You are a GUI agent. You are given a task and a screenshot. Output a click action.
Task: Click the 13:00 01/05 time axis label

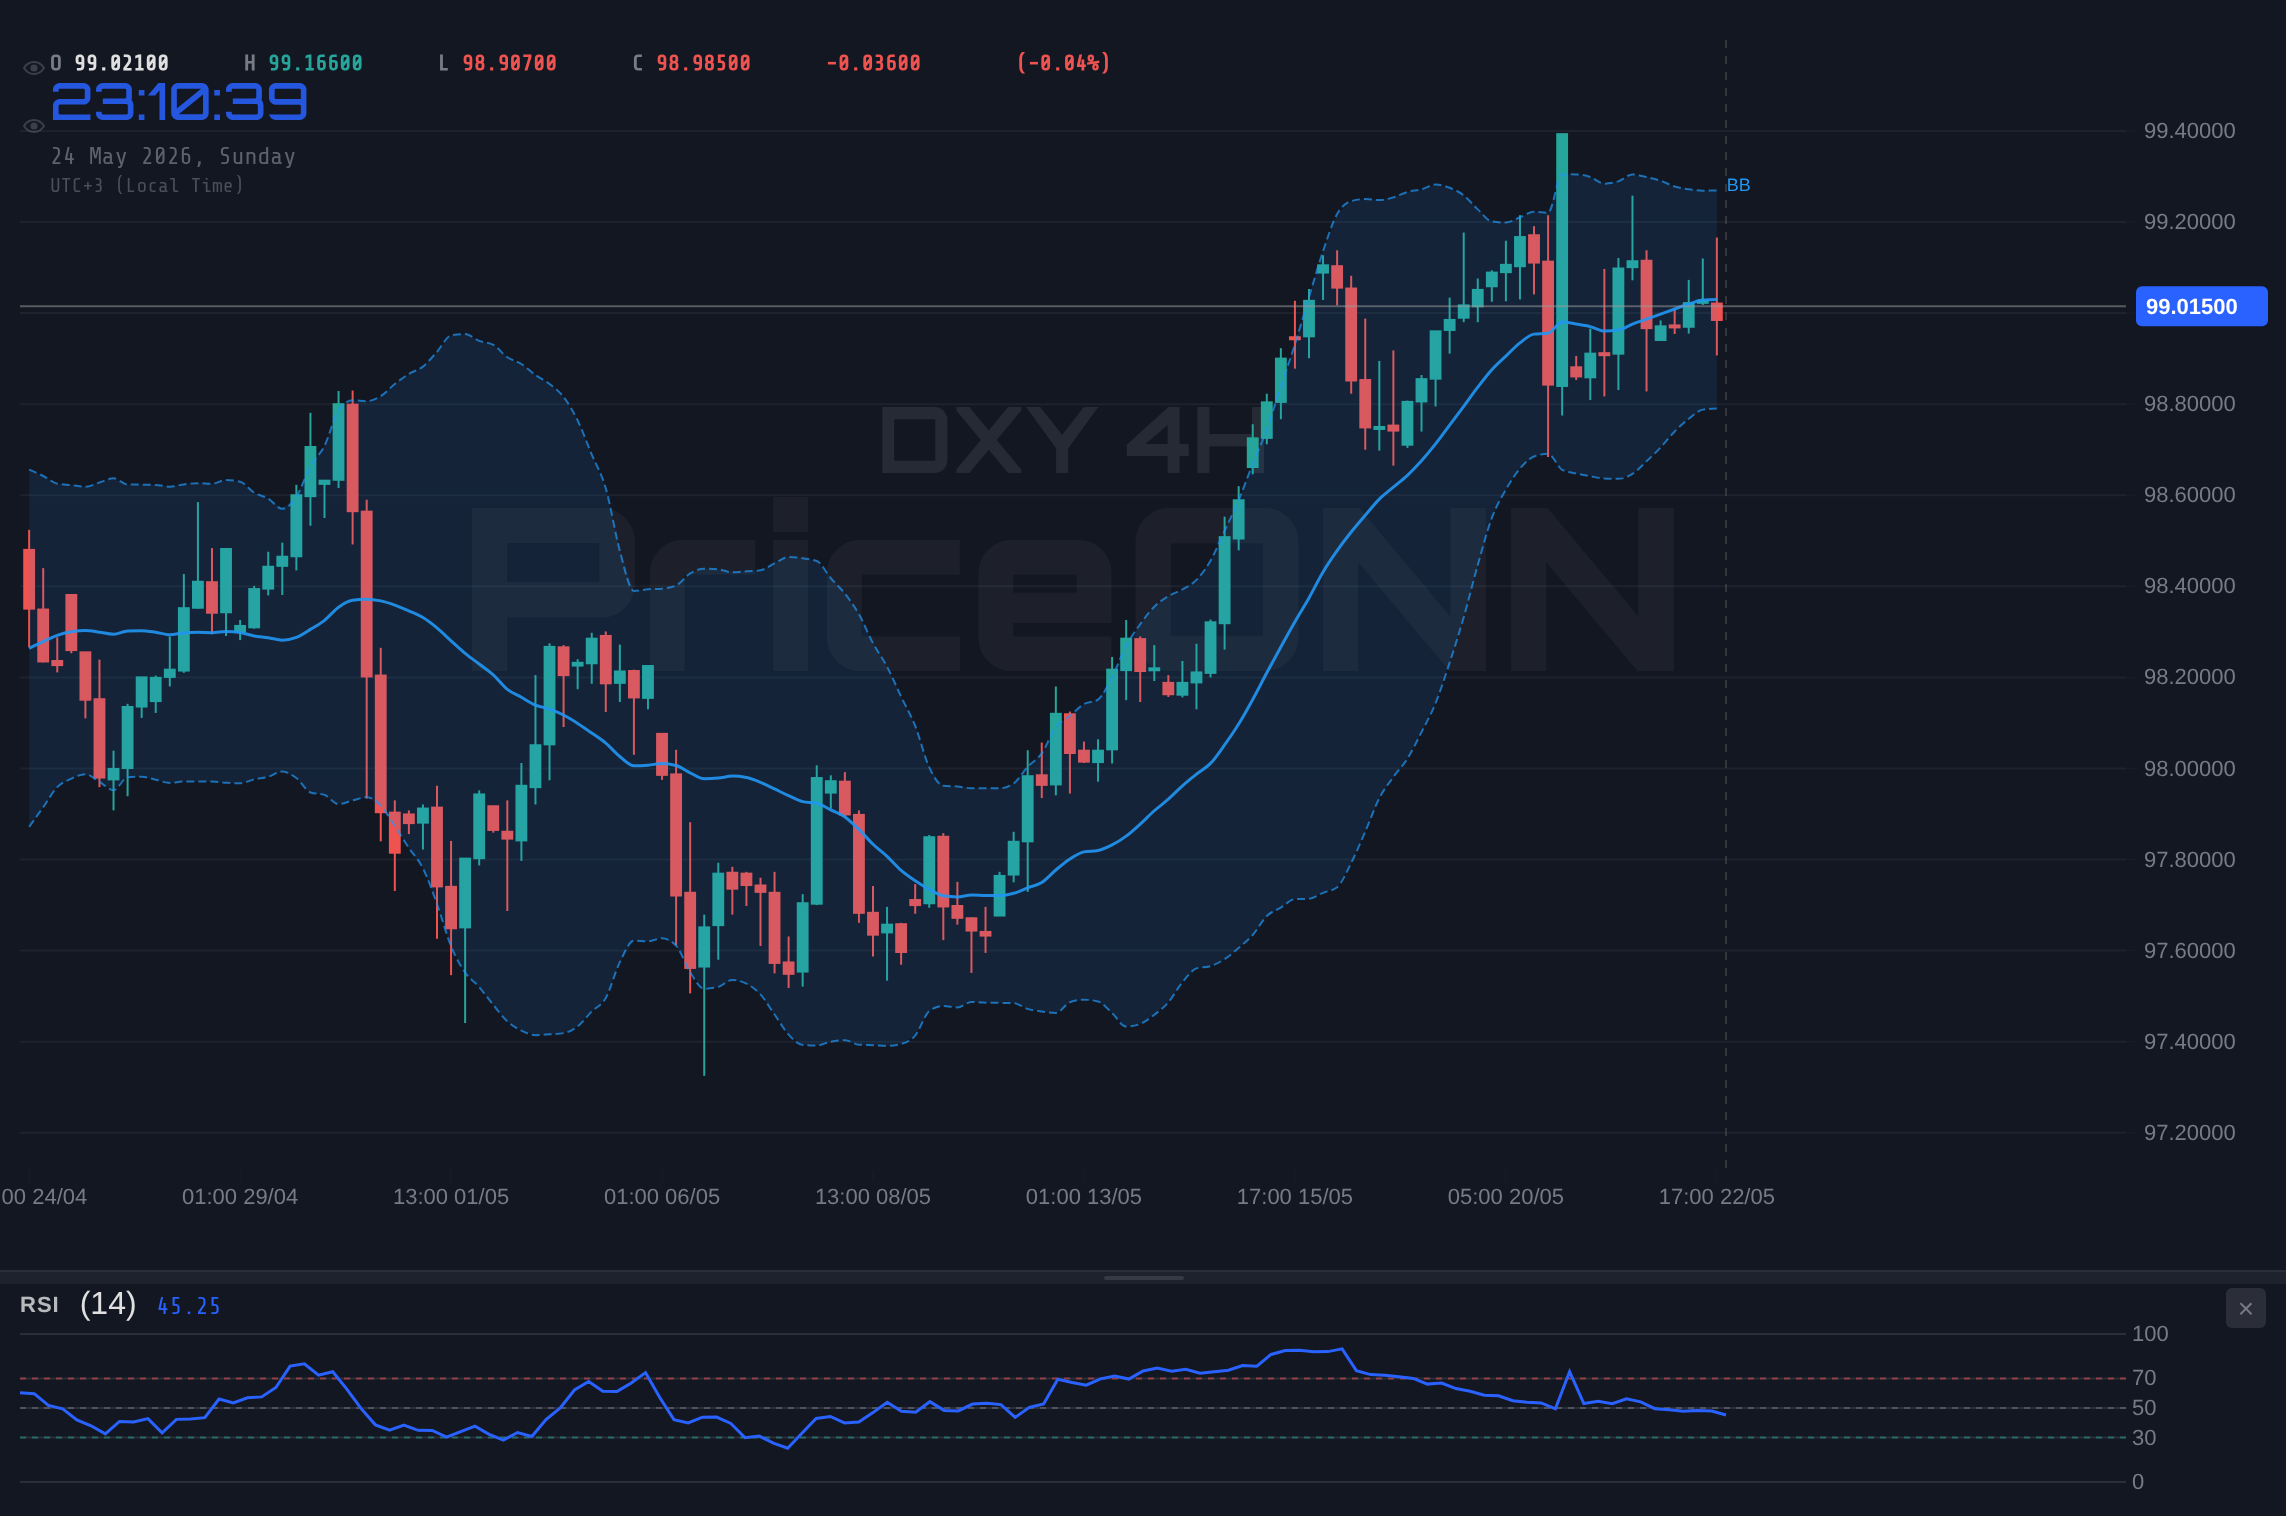pos(451,1197)
